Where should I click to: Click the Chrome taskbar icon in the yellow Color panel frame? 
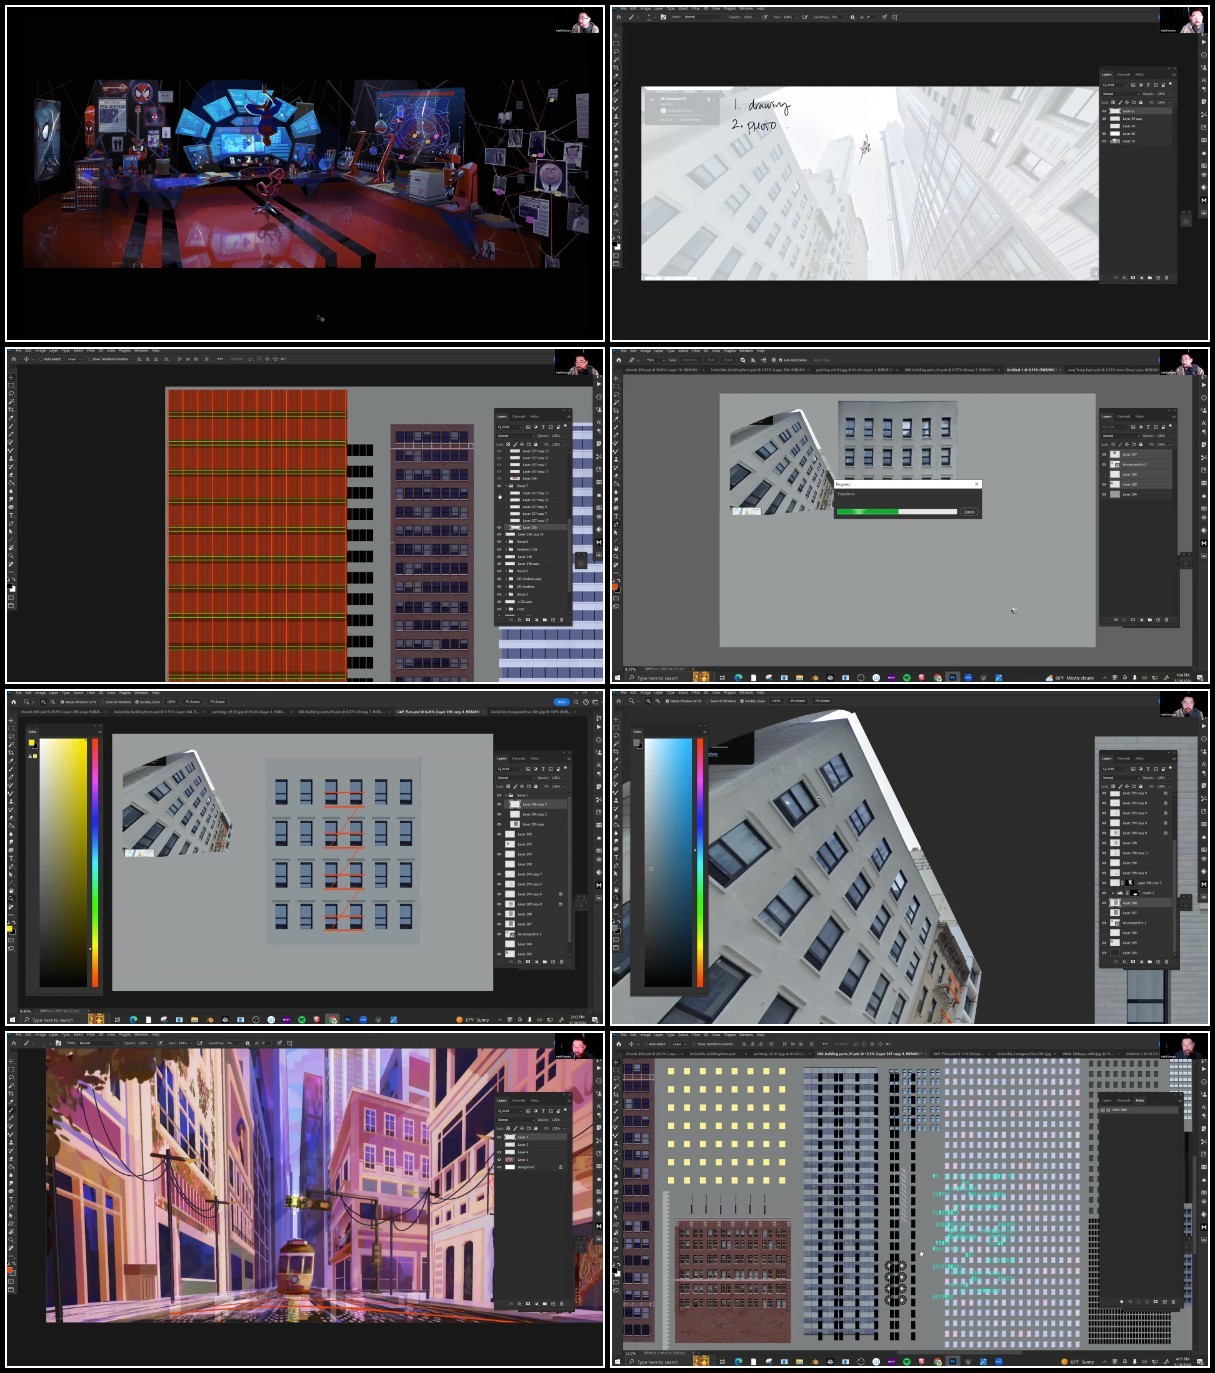click(x=332, y=1020)
